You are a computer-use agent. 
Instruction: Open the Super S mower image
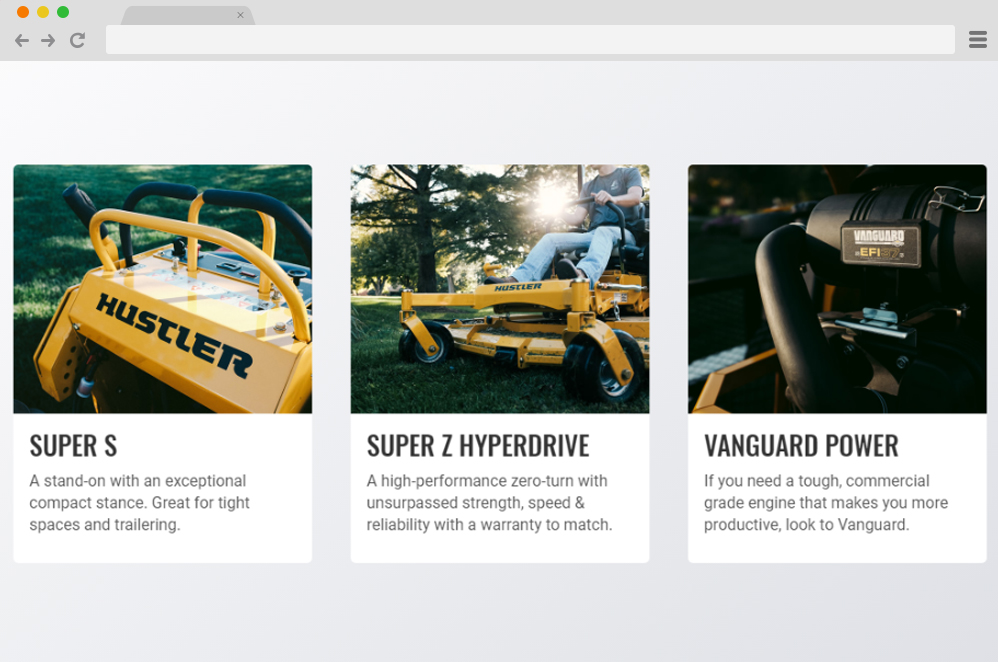[163, 289]
